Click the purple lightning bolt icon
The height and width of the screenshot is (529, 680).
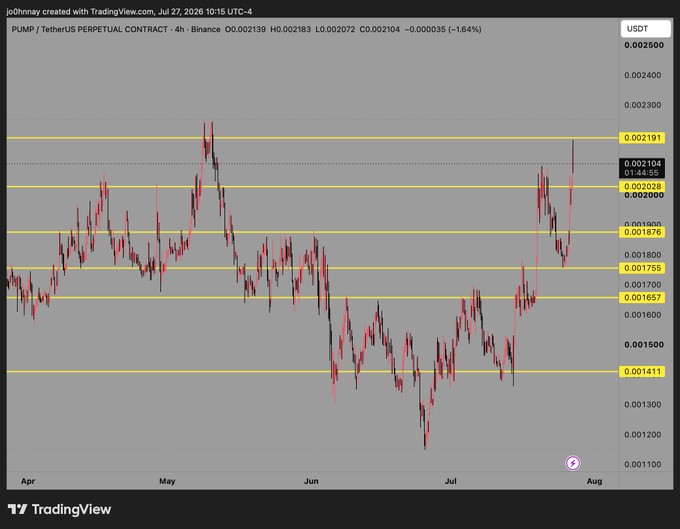coord(572,463)
